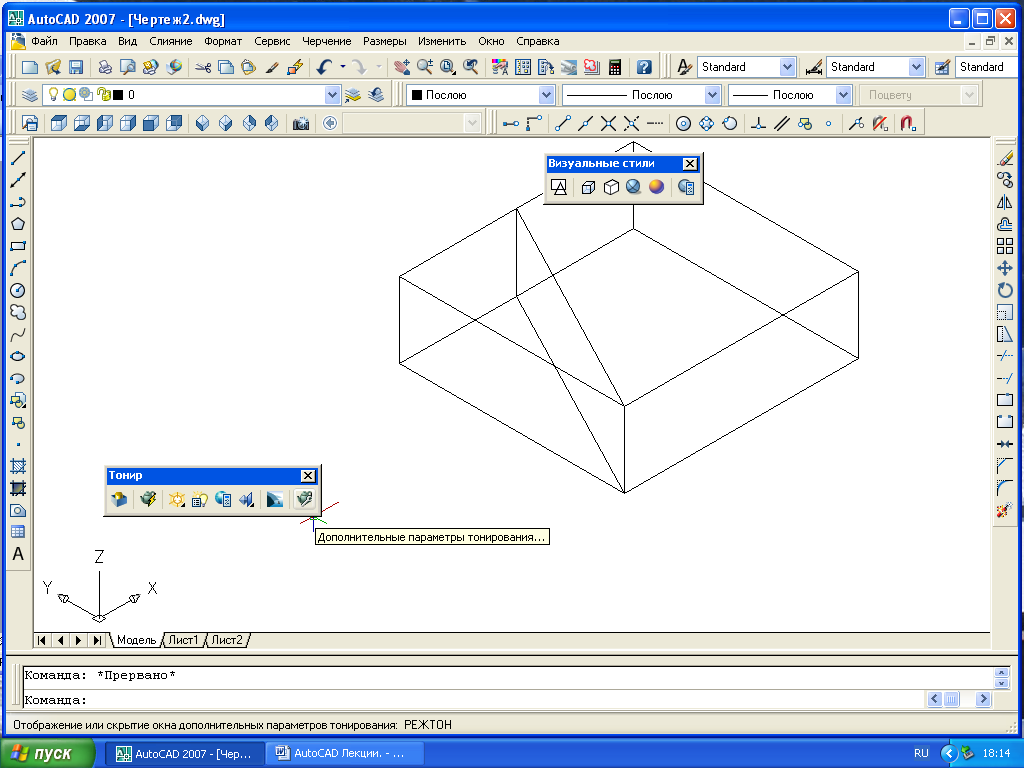Select the Move tool
1024x768 pixels.
pos(1005,268)
